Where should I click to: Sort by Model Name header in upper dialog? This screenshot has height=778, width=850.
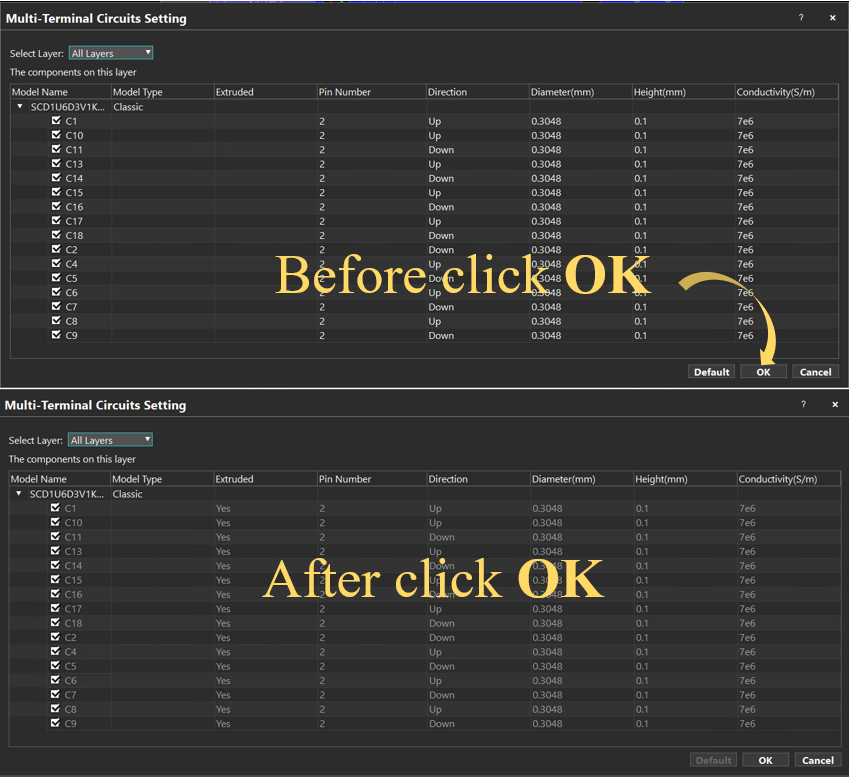[x=61, y=92]
